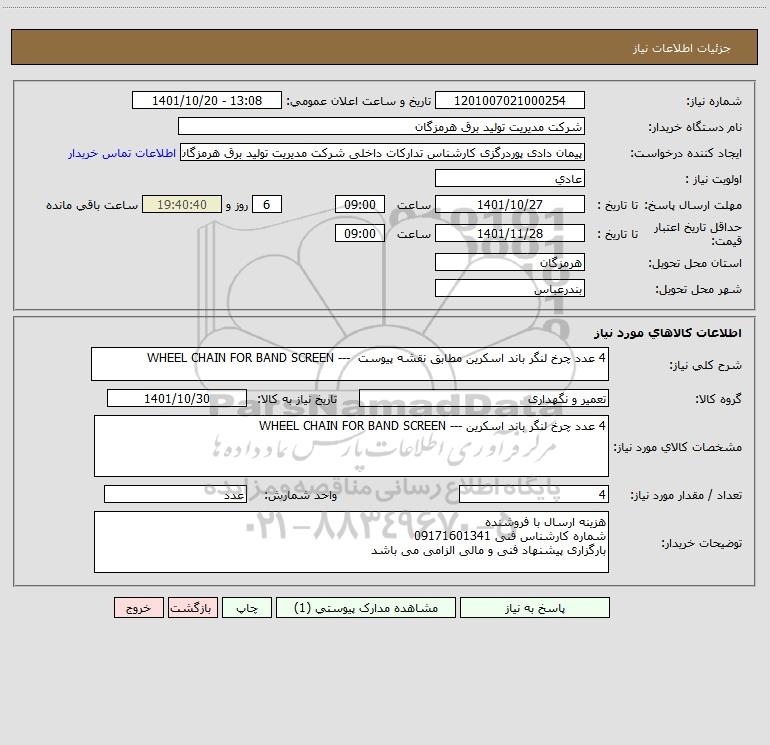Open مشاهده مدارک پیوستی (1) attachments button

[366, 608]
